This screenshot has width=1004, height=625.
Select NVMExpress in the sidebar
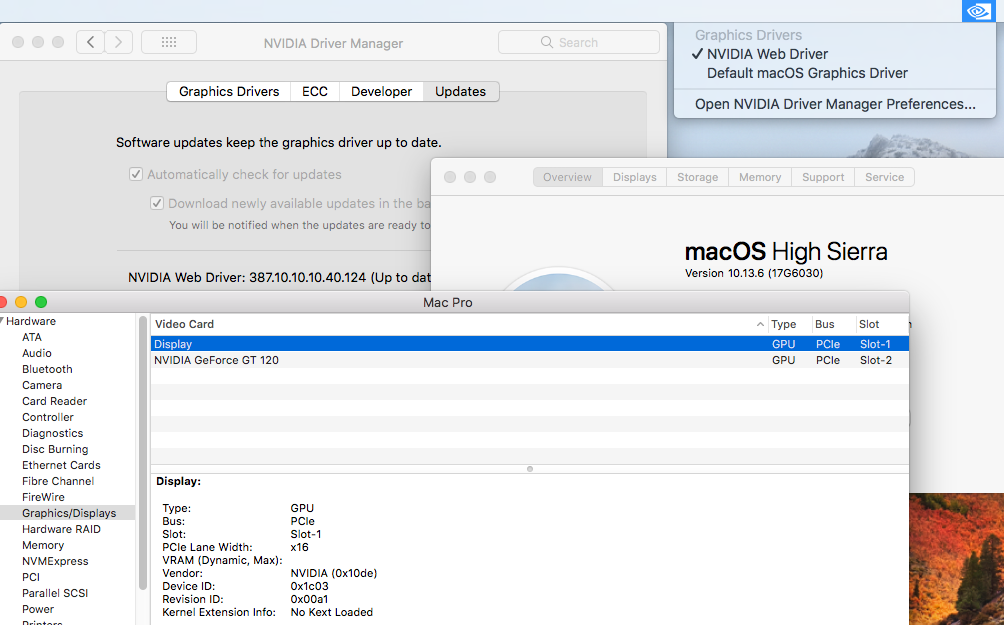(55, 561)
